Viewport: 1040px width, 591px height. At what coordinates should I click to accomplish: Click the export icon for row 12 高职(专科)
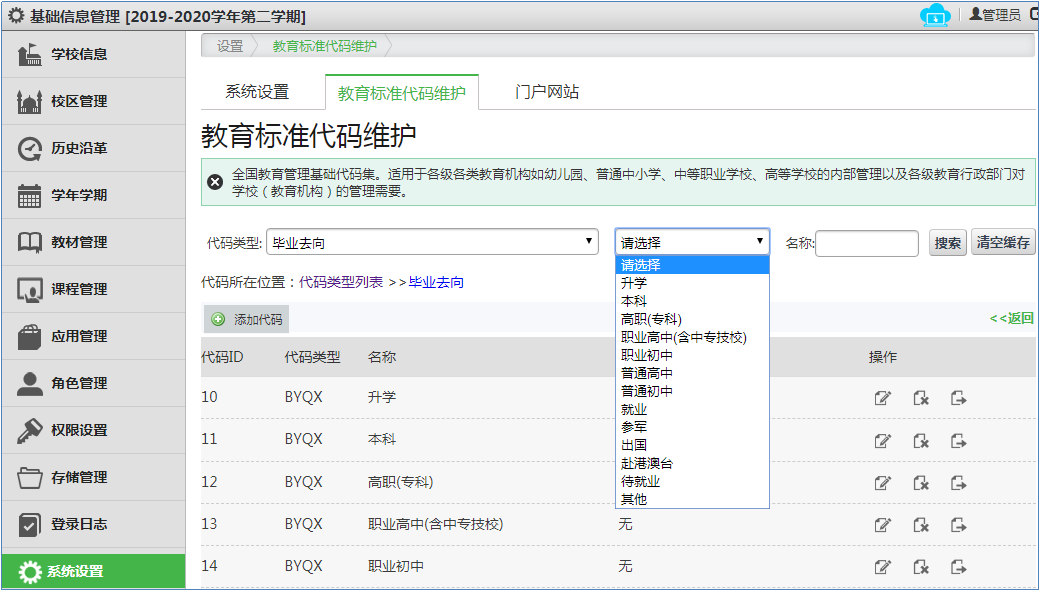click(x=958, y=482)
